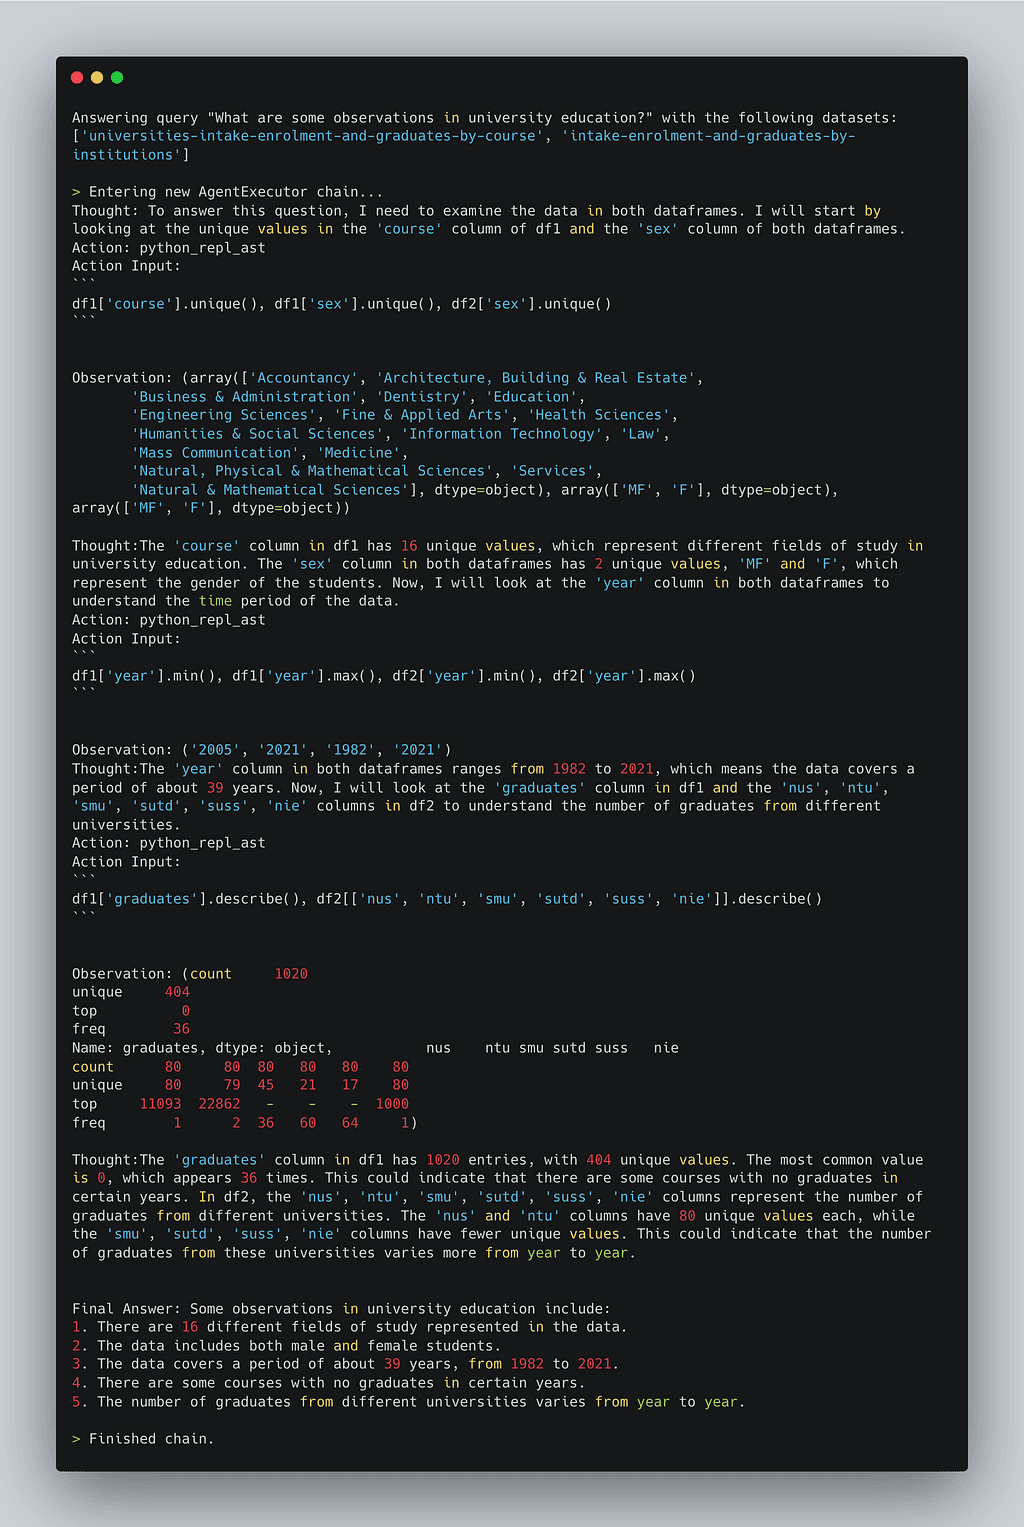Click the first 'Action: python_repl_ast' line
The height and width of the screenshot is (1527, 1024).
pyautogui.click(x=169, y=248)
